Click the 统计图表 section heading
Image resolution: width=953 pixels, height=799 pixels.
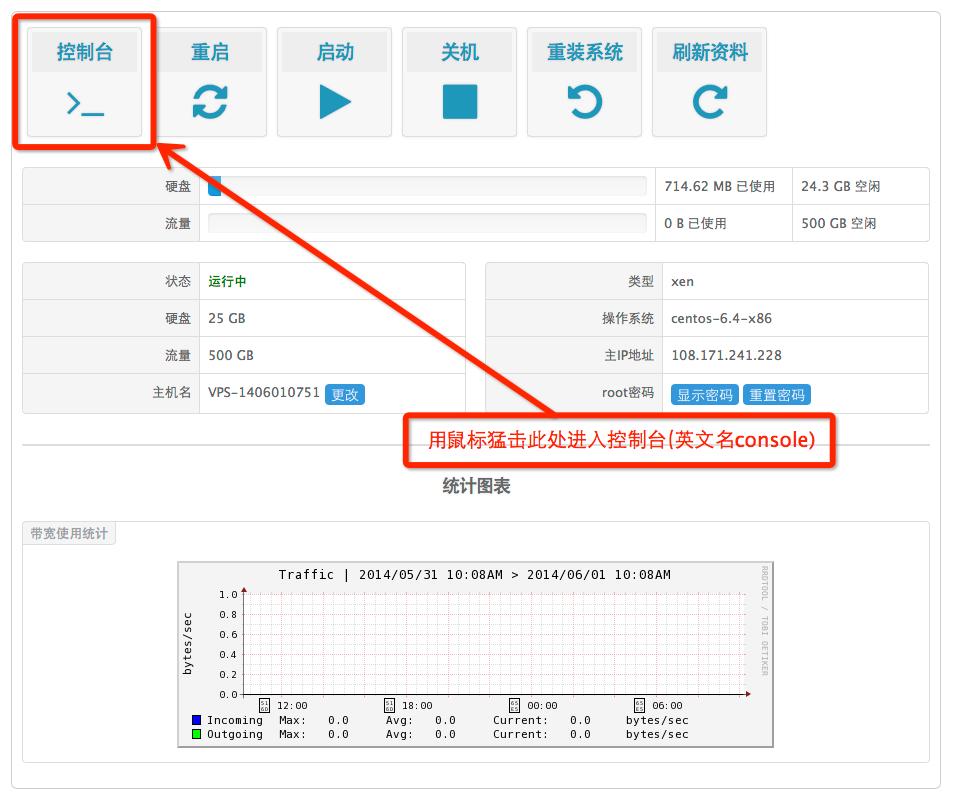pyautogui.click(x=476, y=486)
